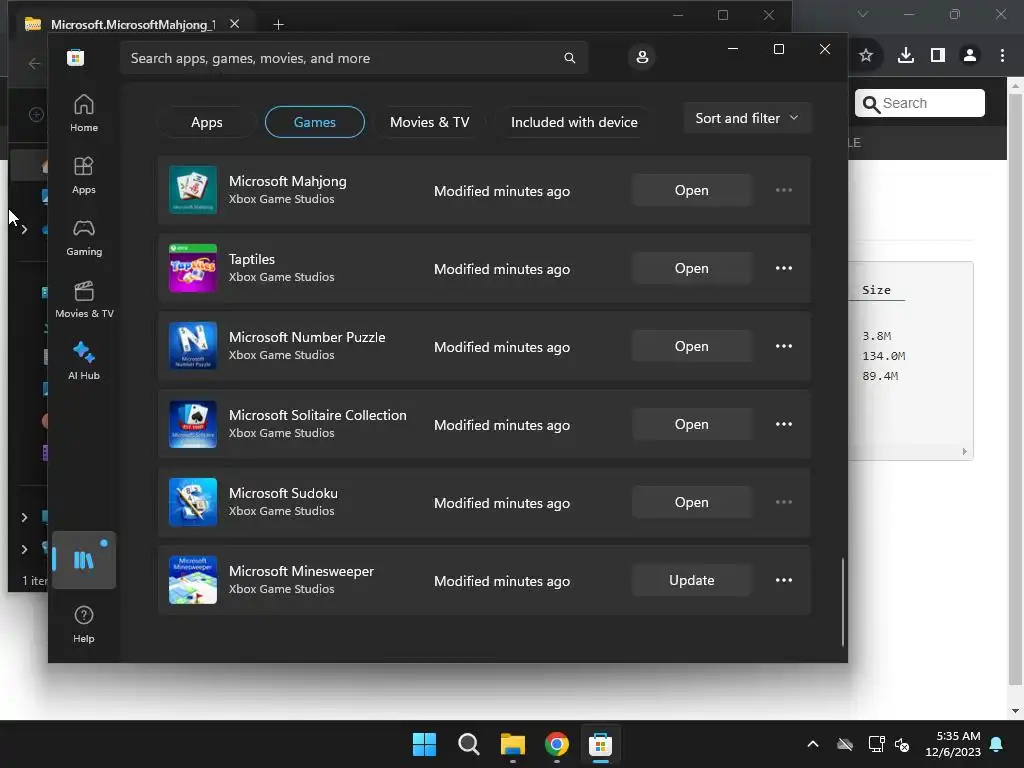Click the Microsoft Store logo icon
This screenshot has height=768, width=1024.
(x=75, y=57)
